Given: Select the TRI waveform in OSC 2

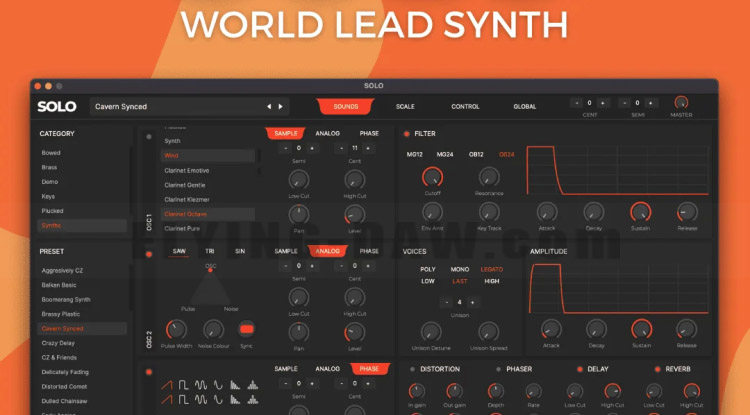Looking at the screenshot, I should click(210, 251).
